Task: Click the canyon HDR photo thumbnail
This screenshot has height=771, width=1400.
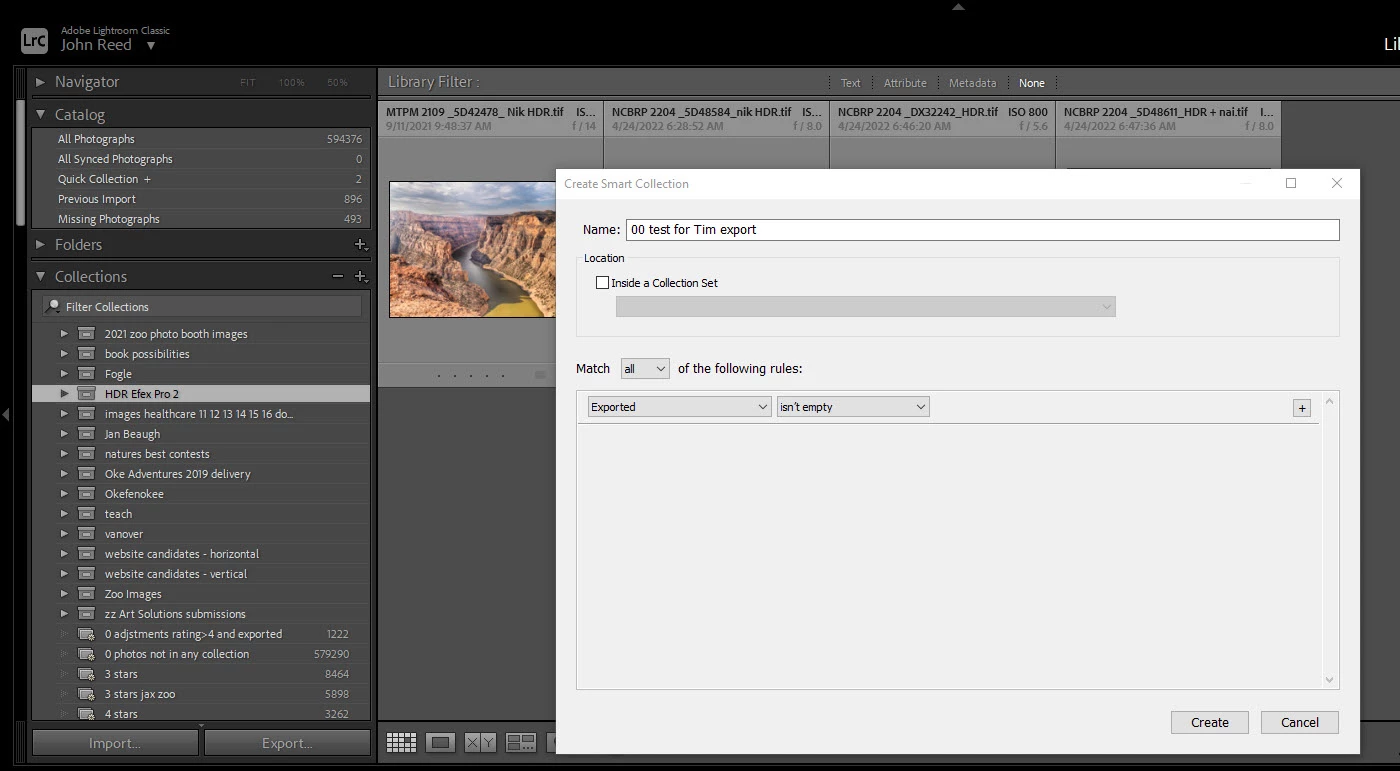Action: [472, 249]
